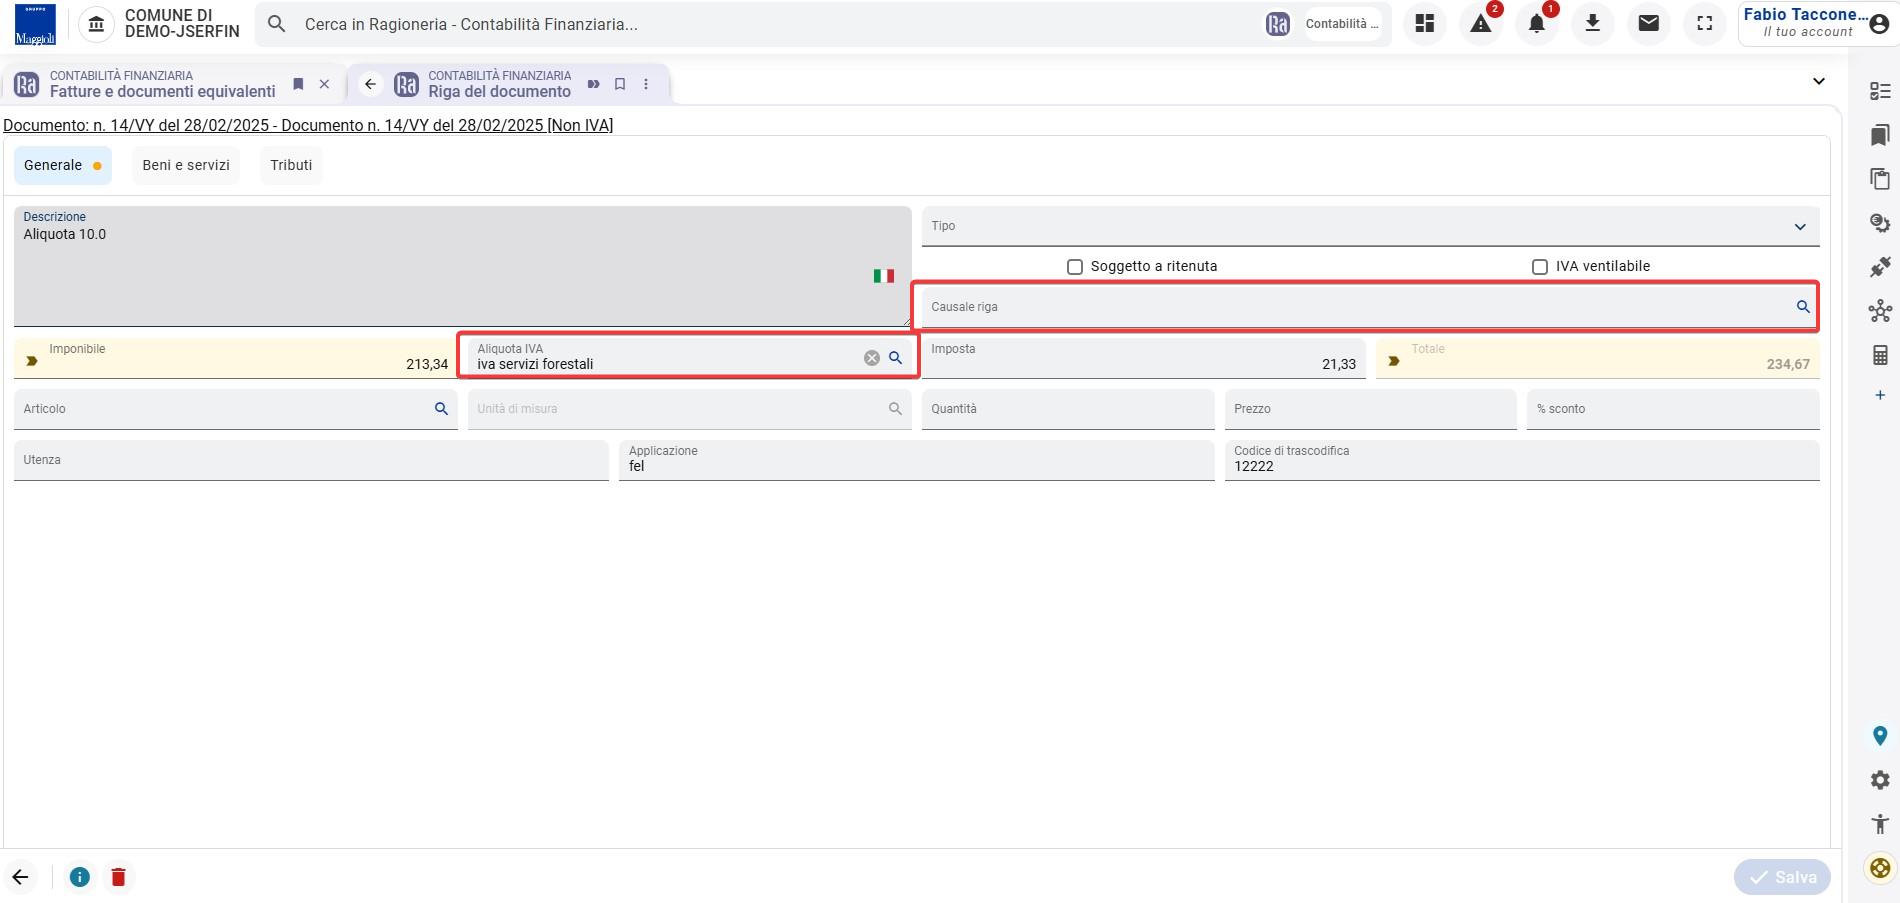The height and width of the screenshot is (903, 1900).
Task: Click the Totale field
Action: 1597,358
